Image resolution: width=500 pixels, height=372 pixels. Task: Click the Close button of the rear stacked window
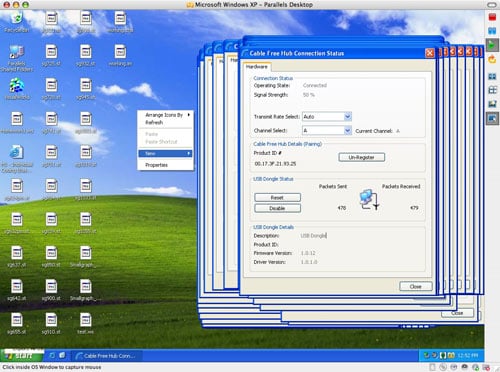pyautogui.click(x=457, y=313)
